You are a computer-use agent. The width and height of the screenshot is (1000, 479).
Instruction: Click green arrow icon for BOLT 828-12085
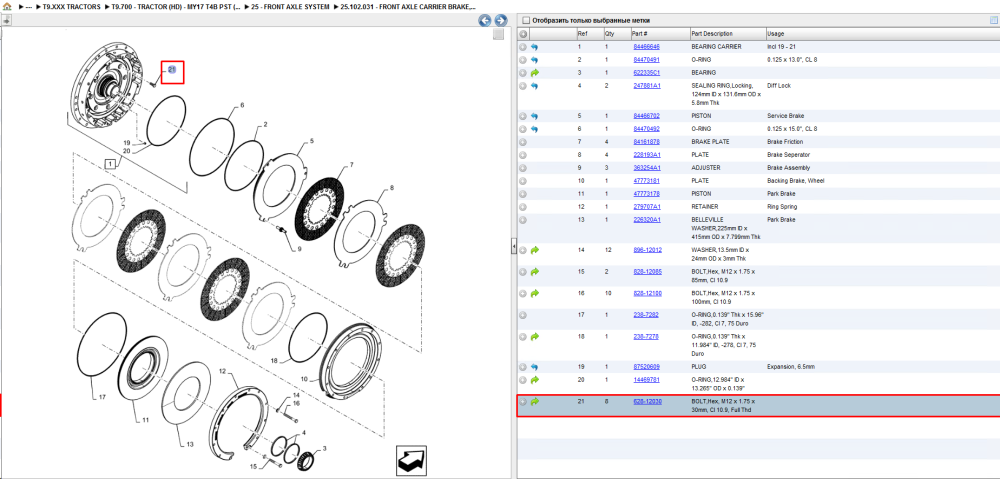click(534, 272)
